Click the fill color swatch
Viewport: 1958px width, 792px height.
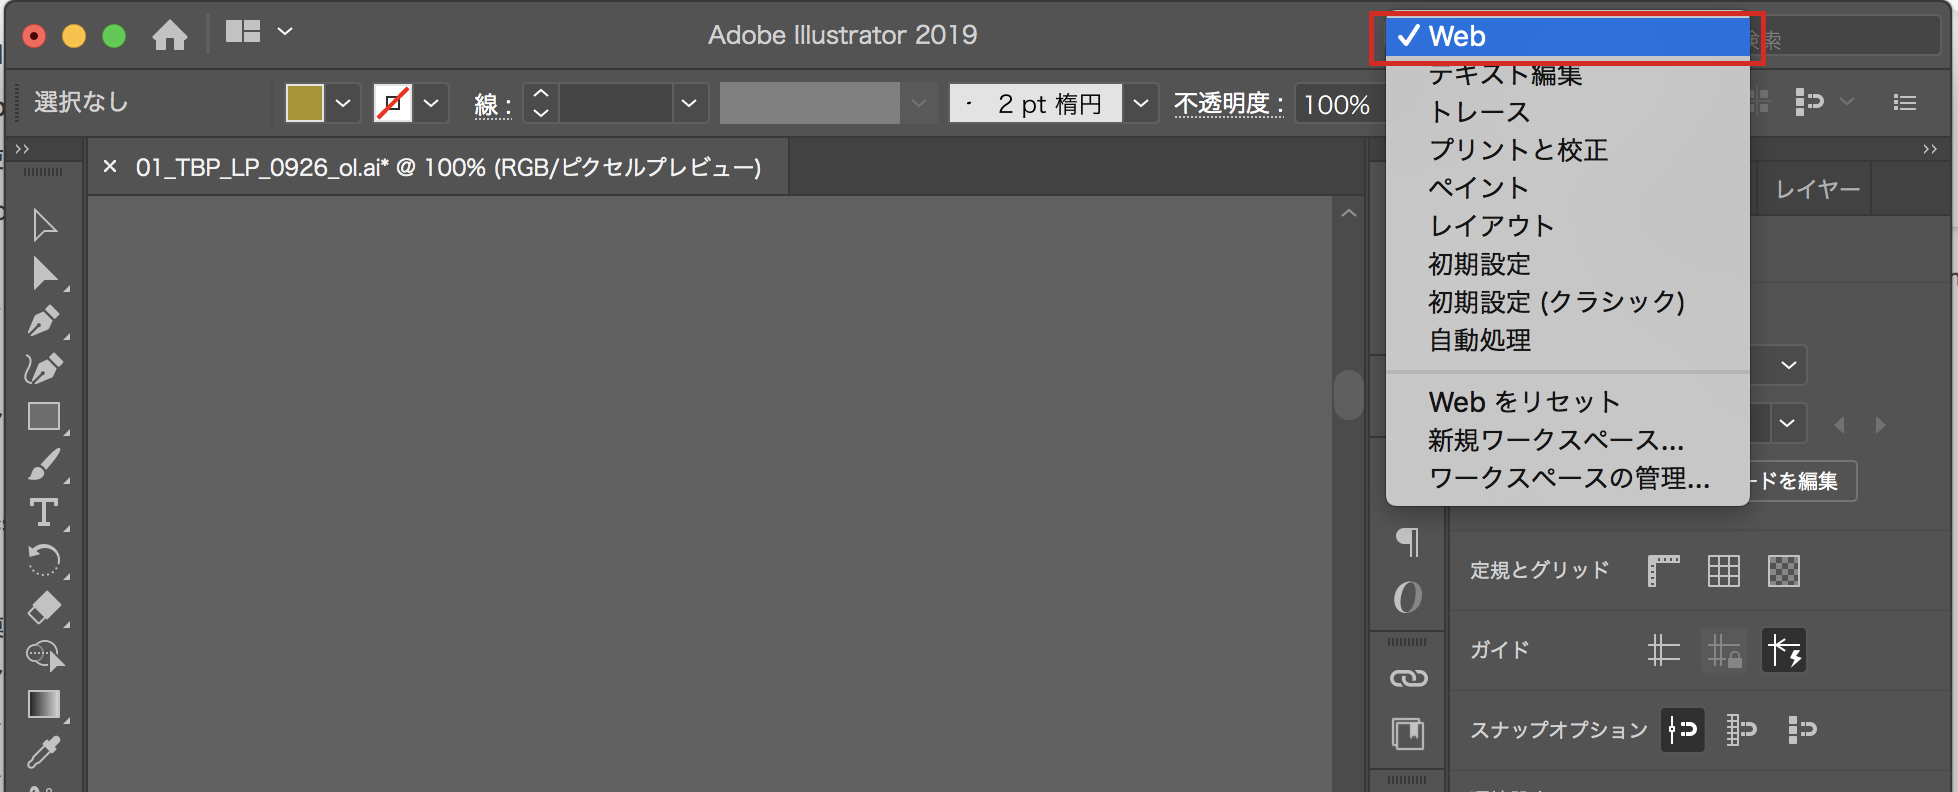tap(305, 103)
